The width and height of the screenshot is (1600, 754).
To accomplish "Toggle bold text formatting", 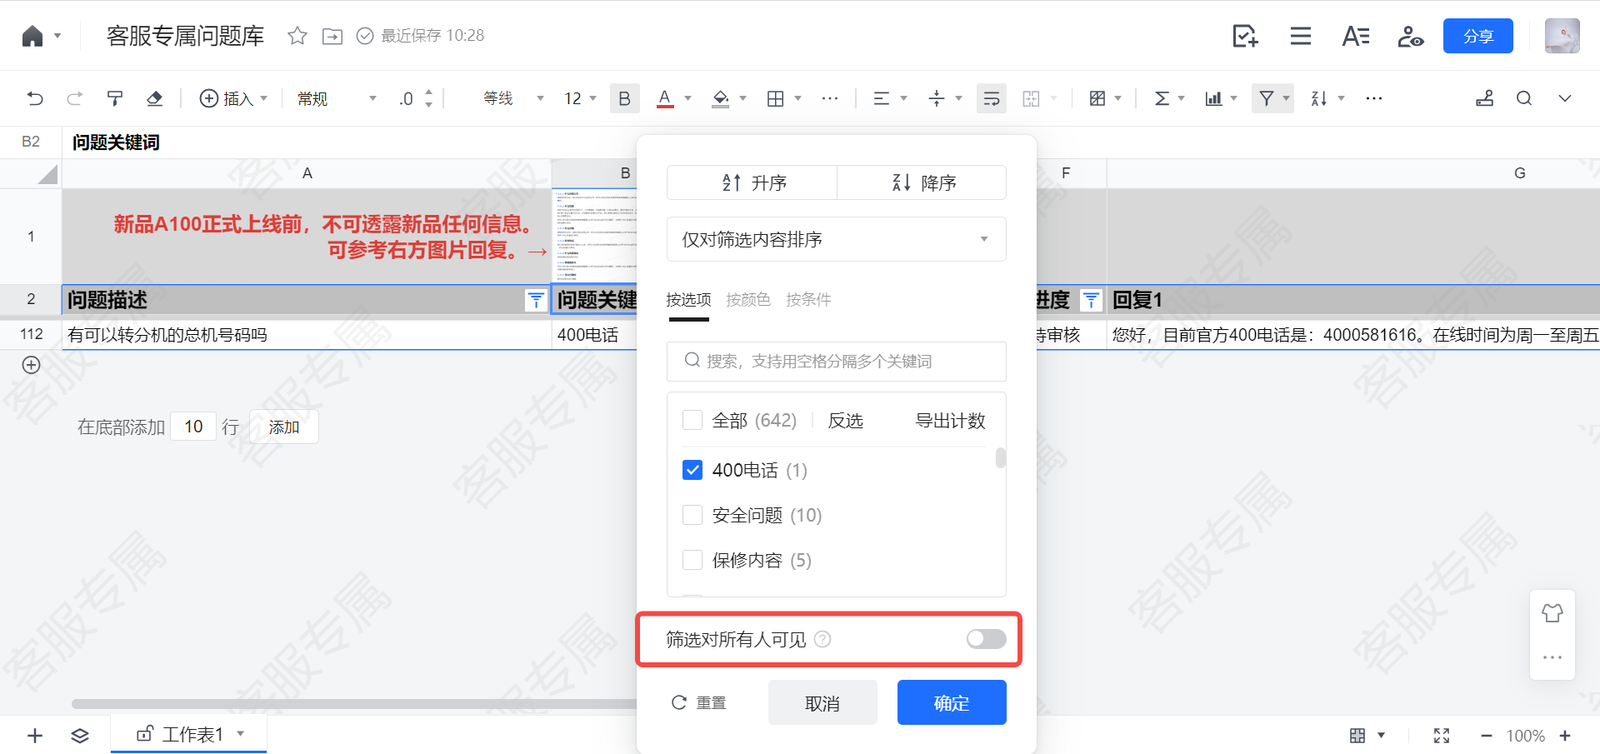I will click(624, 98).
